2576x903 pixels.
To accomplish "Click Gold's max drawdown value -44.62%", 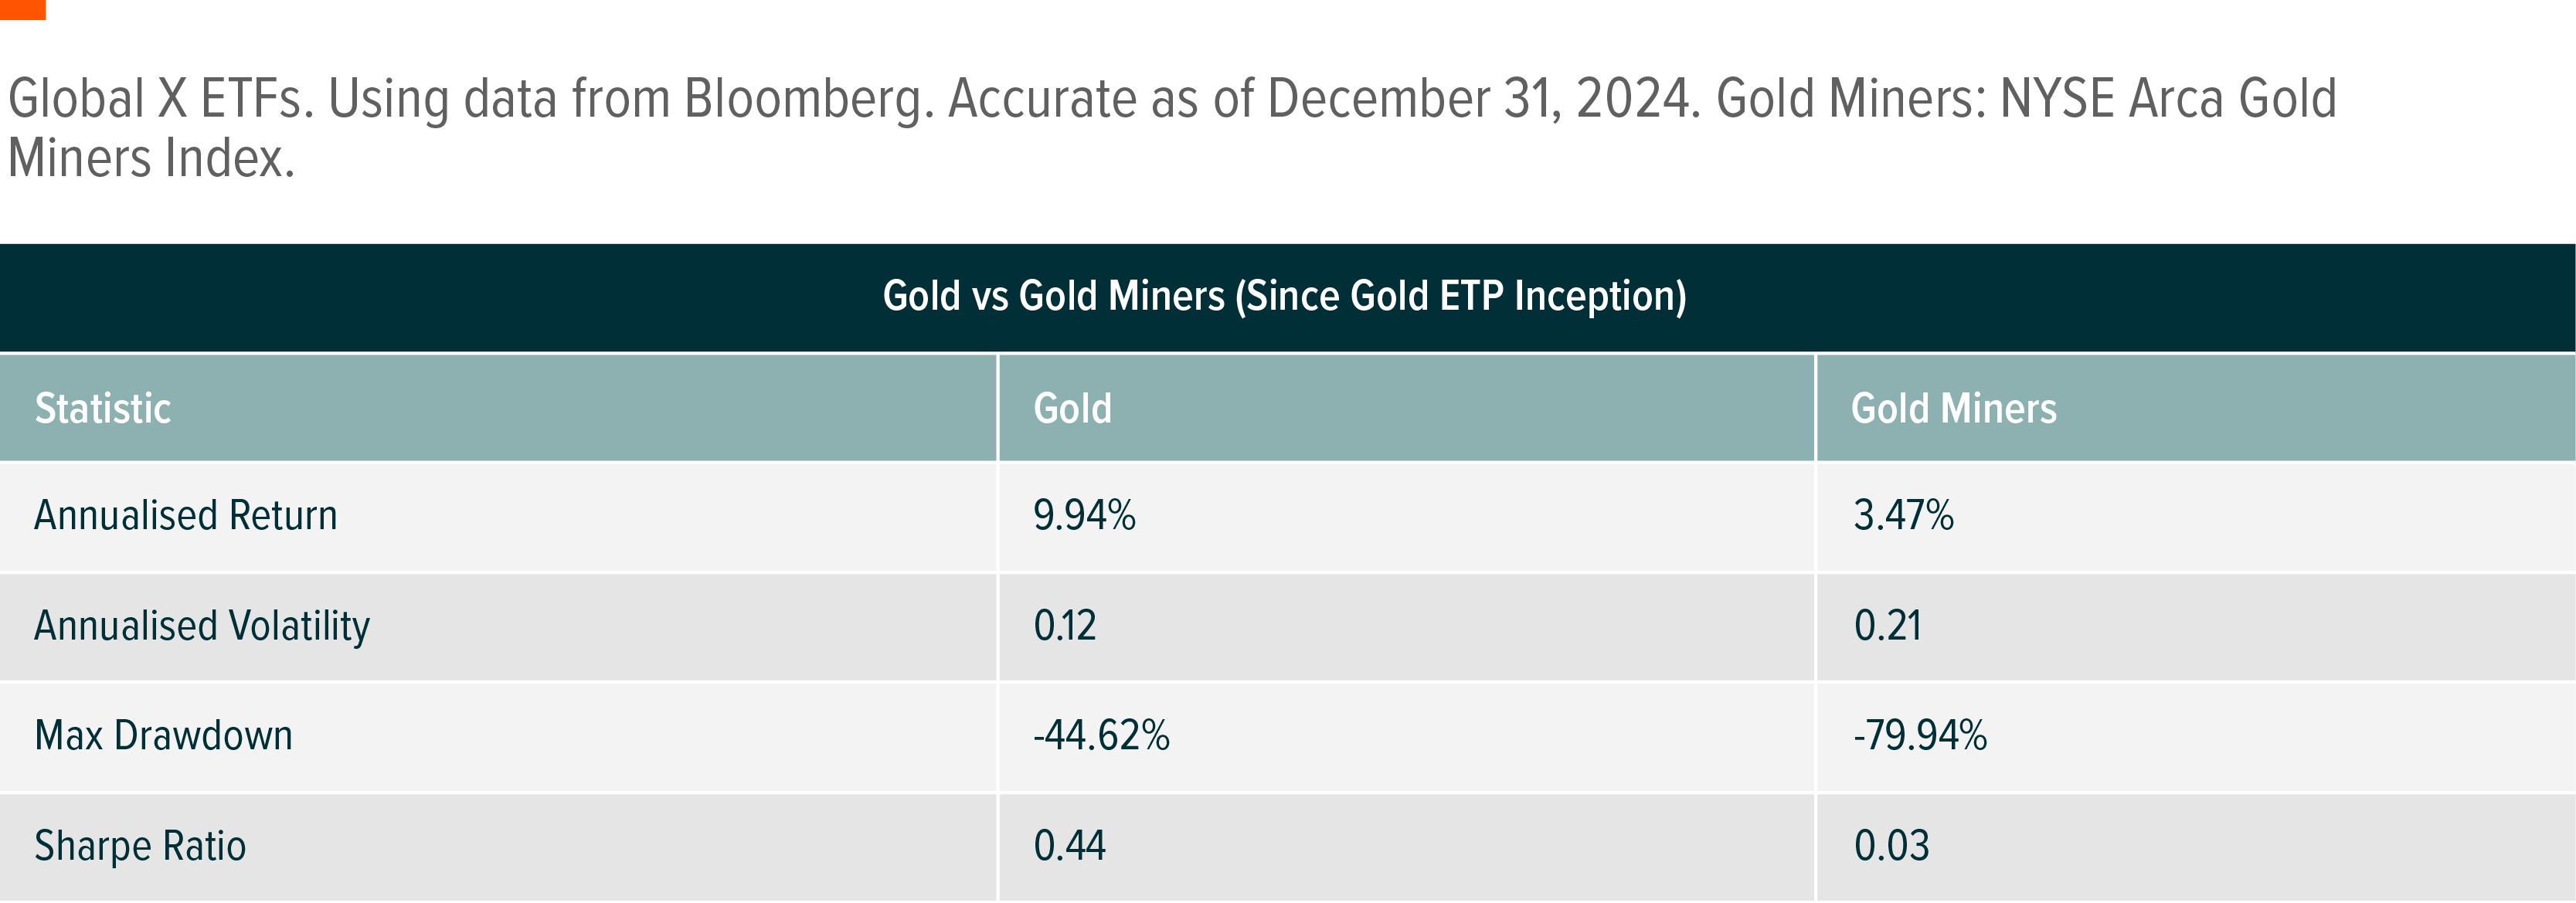I will [1101, 736].
